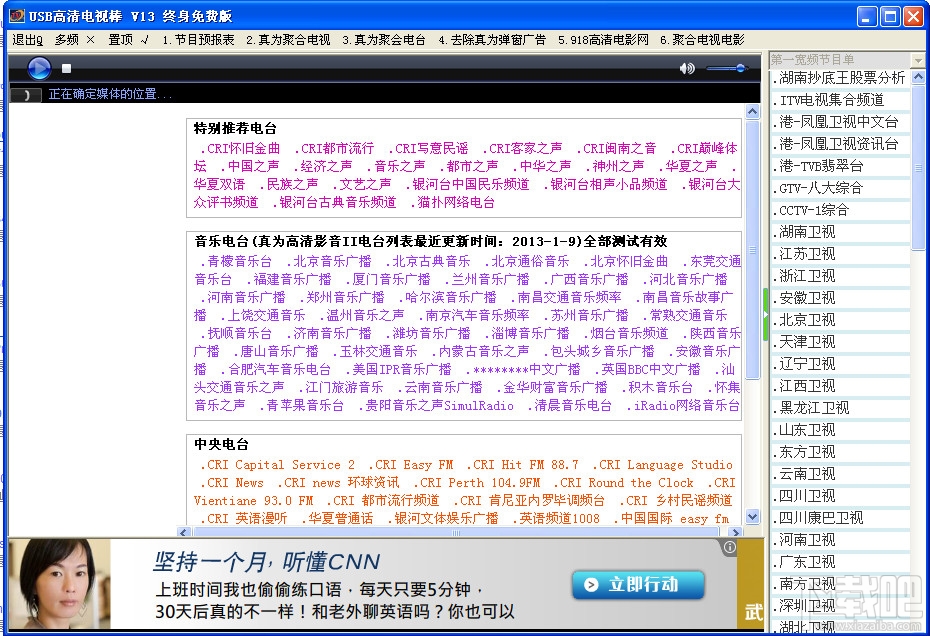Open .银河台古典音乐频道 link
This screenshot has height=636, width=930.
tap(334, 202)
